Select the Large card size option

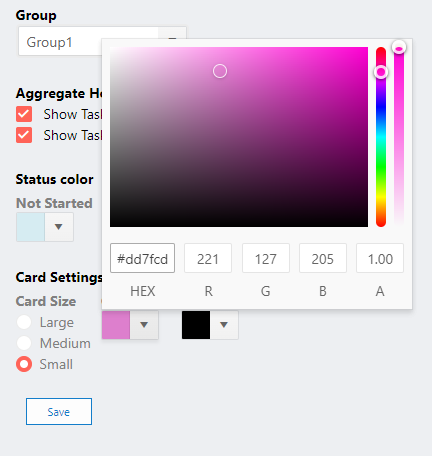(24, 322)
